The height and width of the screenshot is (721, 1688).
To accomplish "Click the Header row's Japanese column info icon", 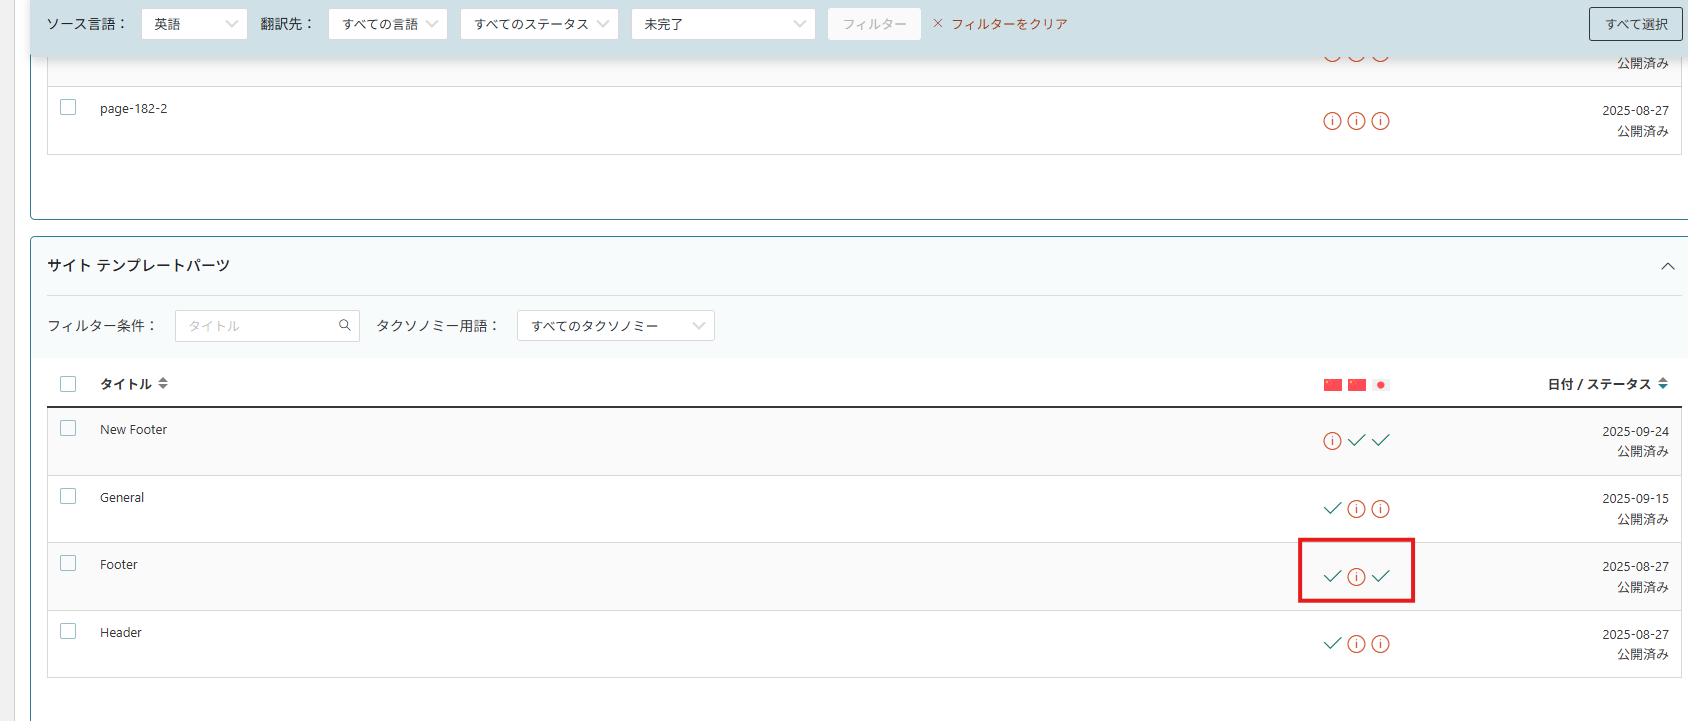I will coord(1380,644).
